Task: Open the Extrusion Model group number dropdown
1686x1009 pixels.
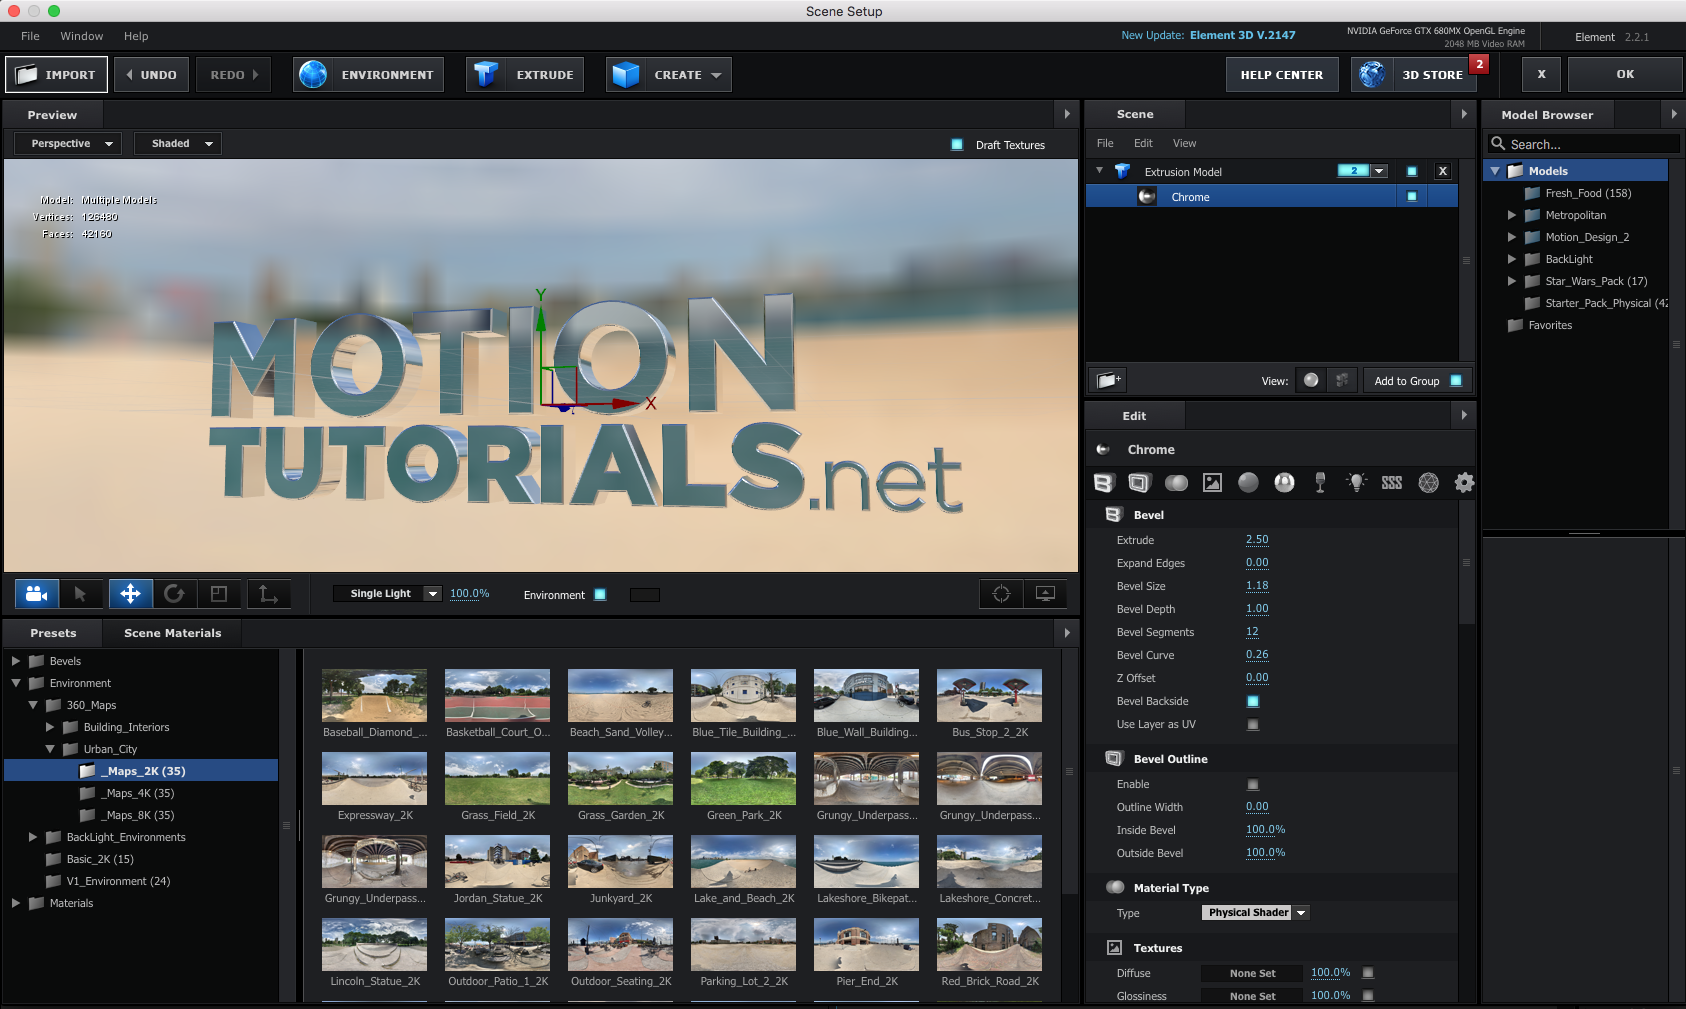Action: tap(1379, 171)
